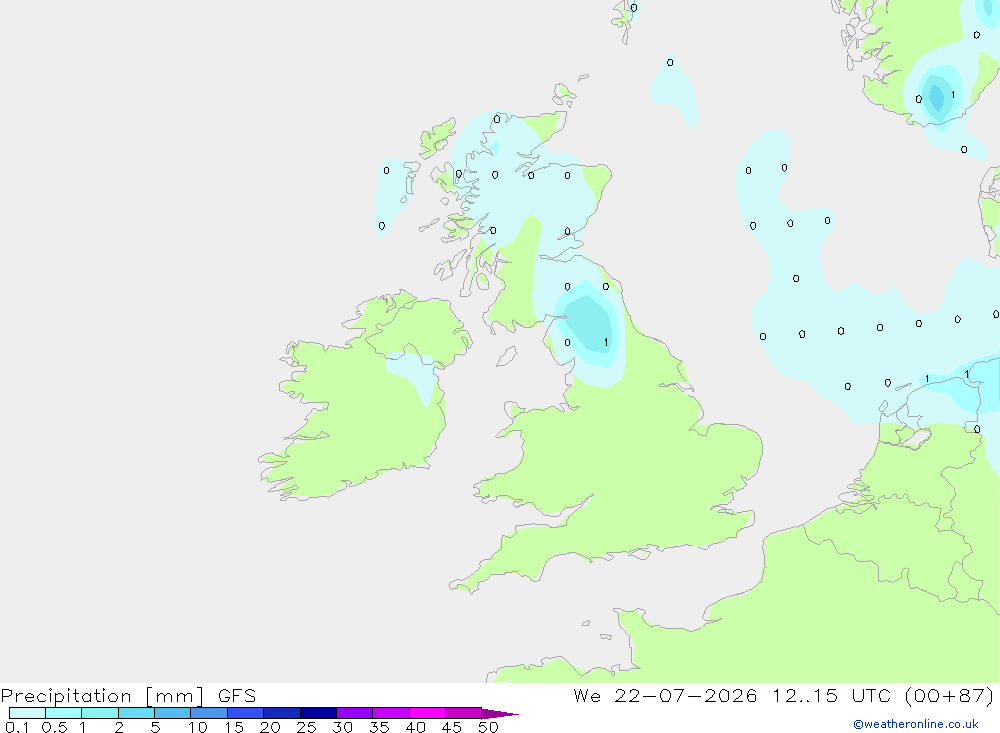Select the 40–45 mm magenta legend swatch
The width and height of the screenshot is (1000, 733).
(x=427, y=713)
